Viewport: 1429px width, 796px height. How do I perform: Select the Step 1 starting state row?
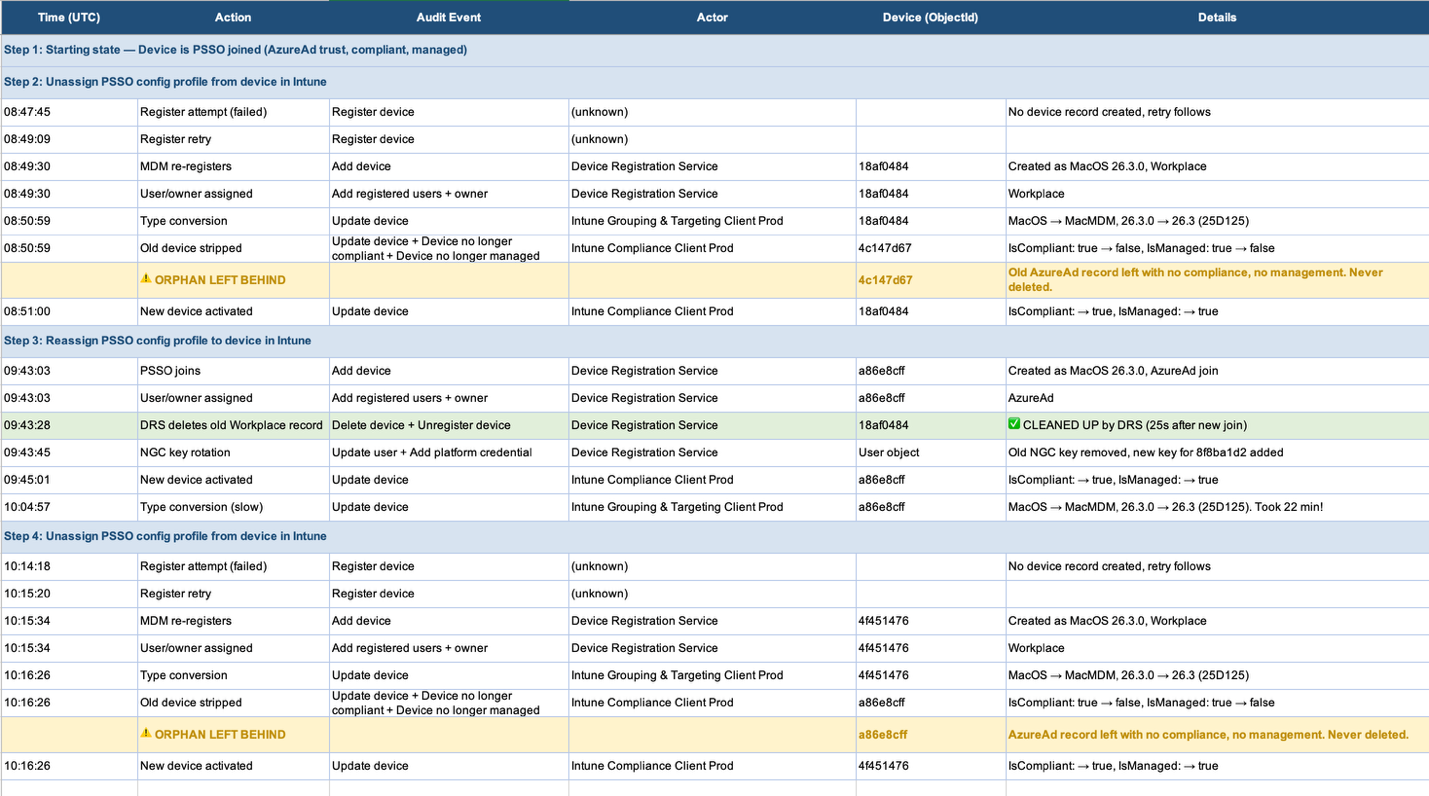(235, 50)
